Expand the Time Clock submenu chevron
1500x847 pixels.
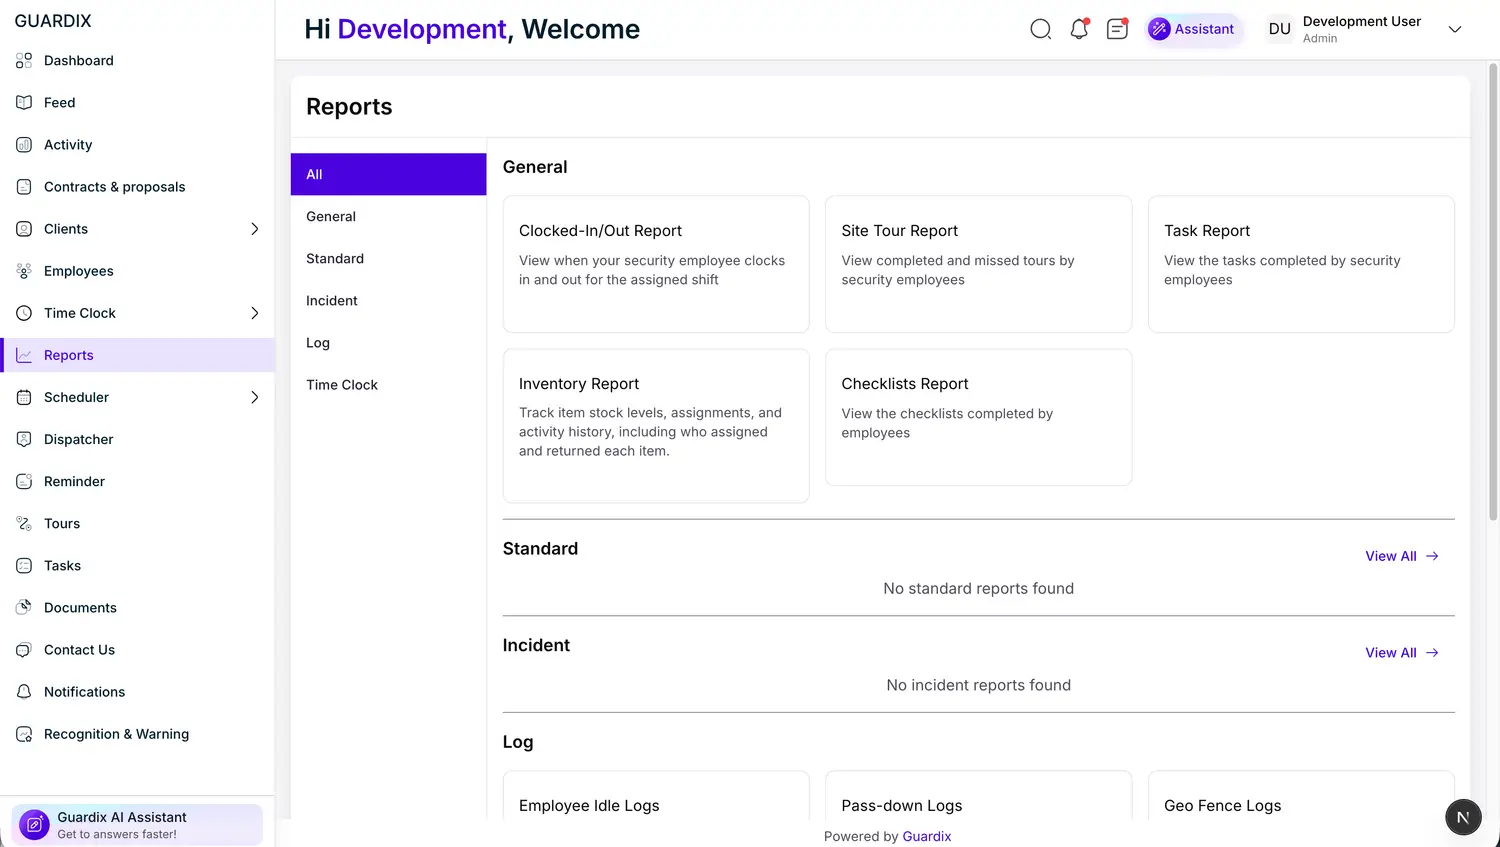tap(254, 313)
